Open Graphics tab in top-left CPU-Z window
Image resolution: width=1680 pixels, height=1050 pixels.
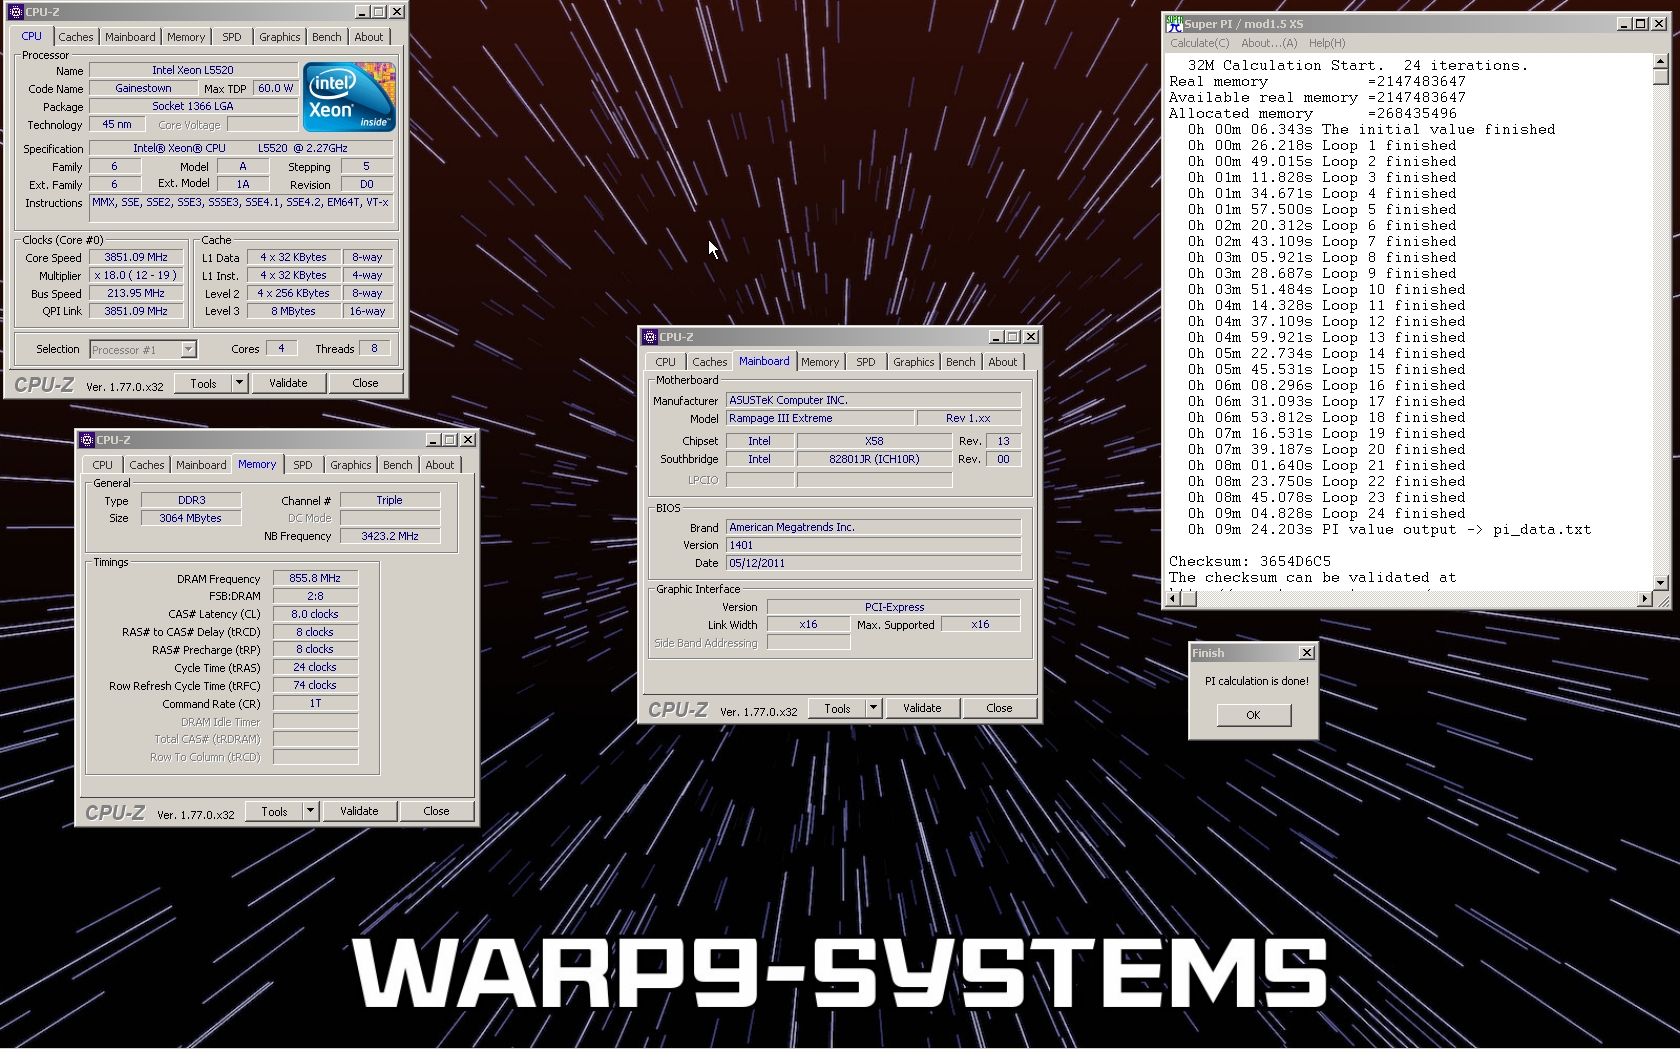(280, 37)
